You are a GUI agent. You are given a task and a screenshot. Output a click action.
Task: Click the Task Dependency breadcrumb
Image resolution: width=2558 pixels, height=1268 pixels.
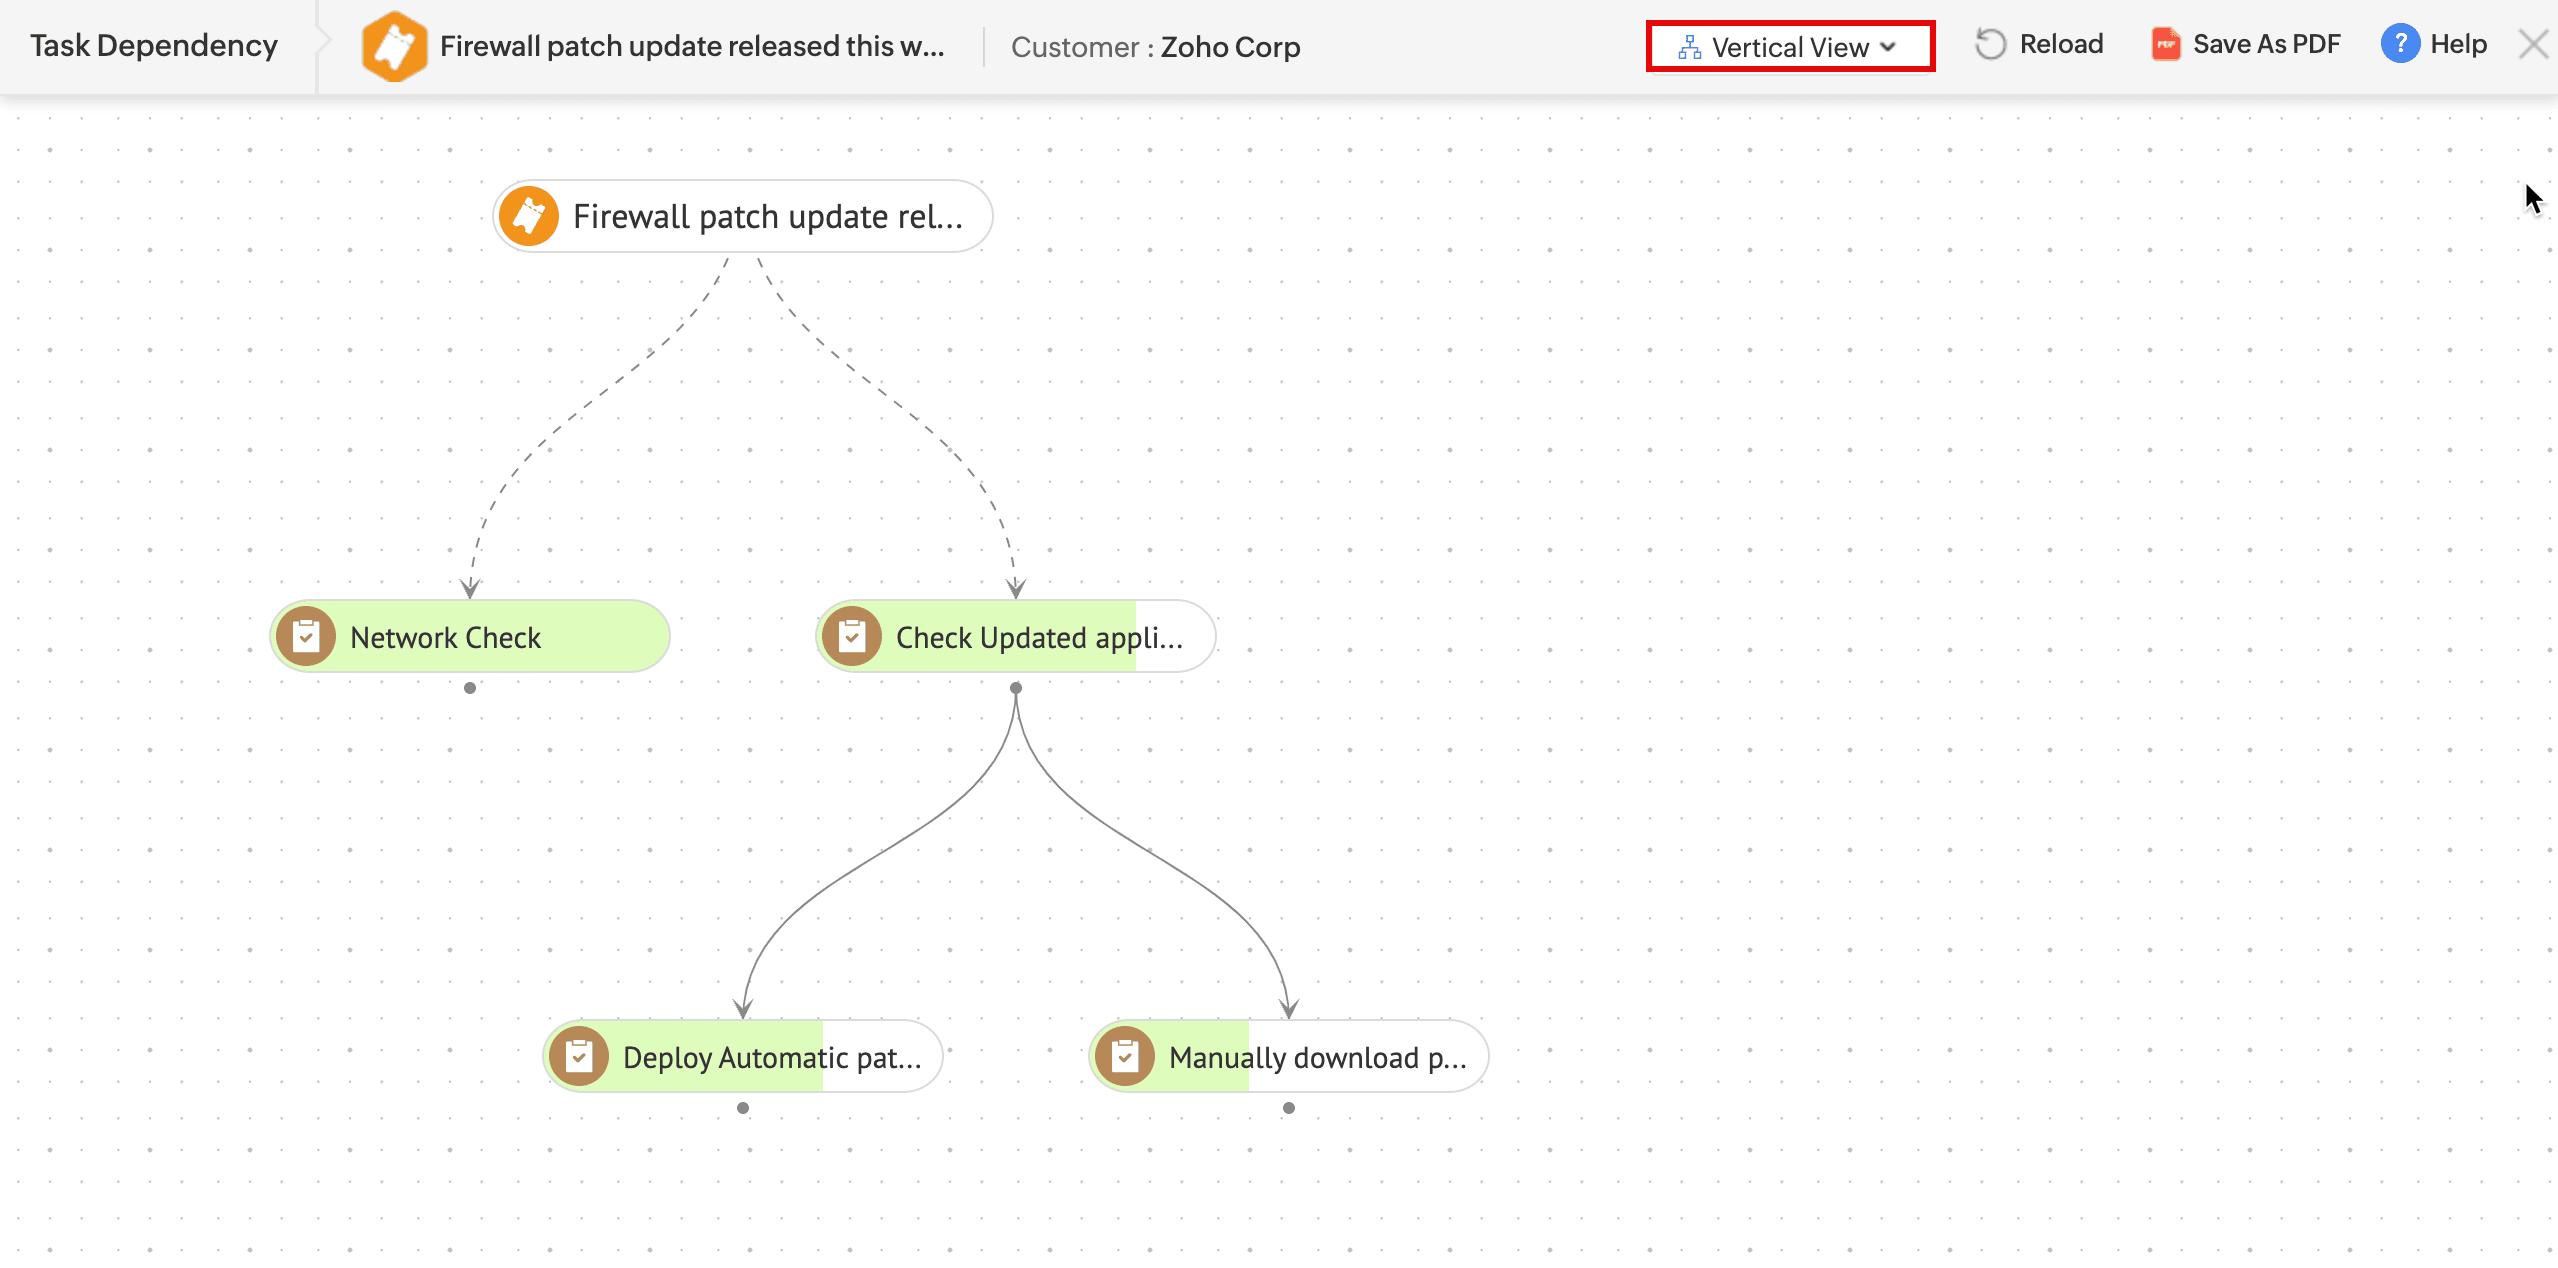pyautogui.click(x=154, y=46)
